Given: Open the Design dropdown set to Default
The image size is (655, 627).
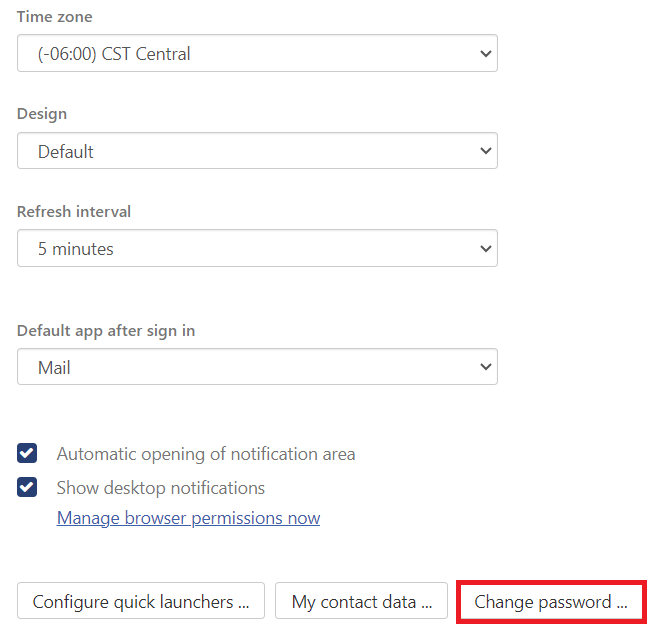Looking at the screenshot, I should click(257, 151).
